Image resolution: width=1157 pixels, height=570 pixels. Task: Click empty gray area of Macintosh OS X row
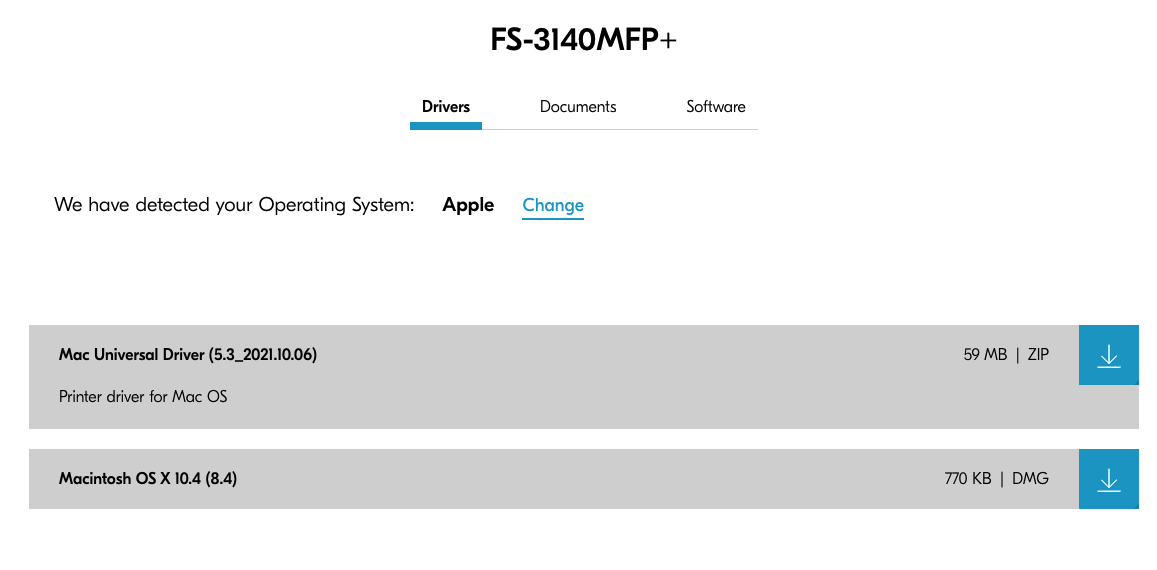click(x=590, y=479)
